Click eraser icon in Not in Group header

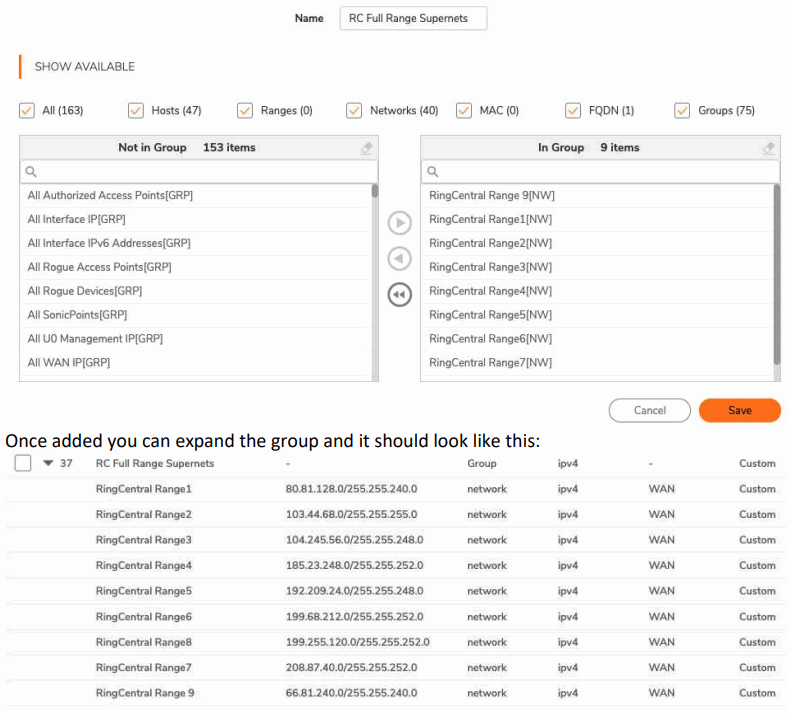367,148
